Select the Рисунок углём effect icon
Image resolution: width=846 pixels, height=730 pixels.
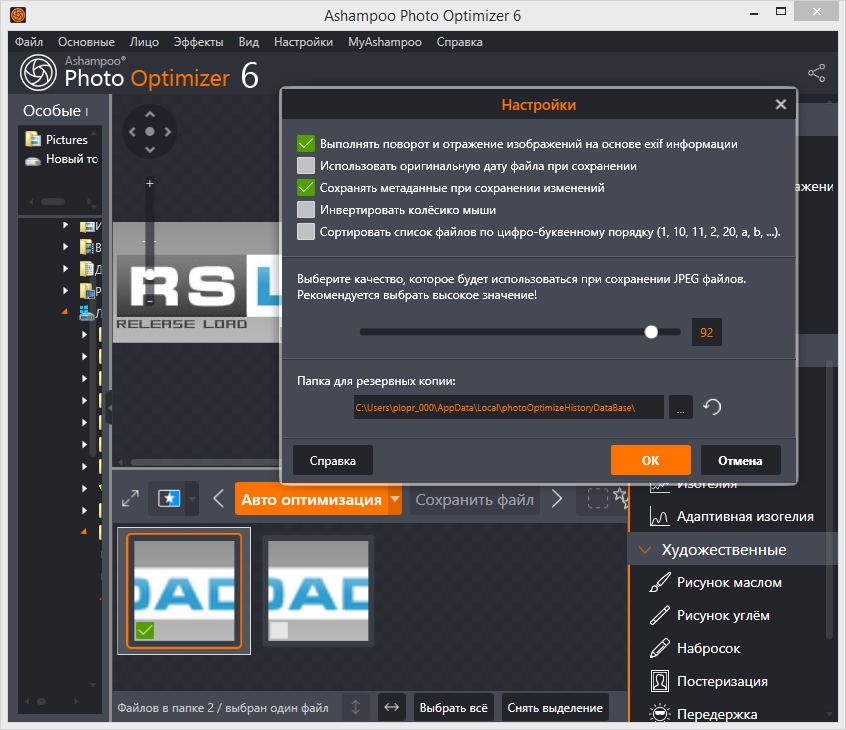[x=660, y=616]
